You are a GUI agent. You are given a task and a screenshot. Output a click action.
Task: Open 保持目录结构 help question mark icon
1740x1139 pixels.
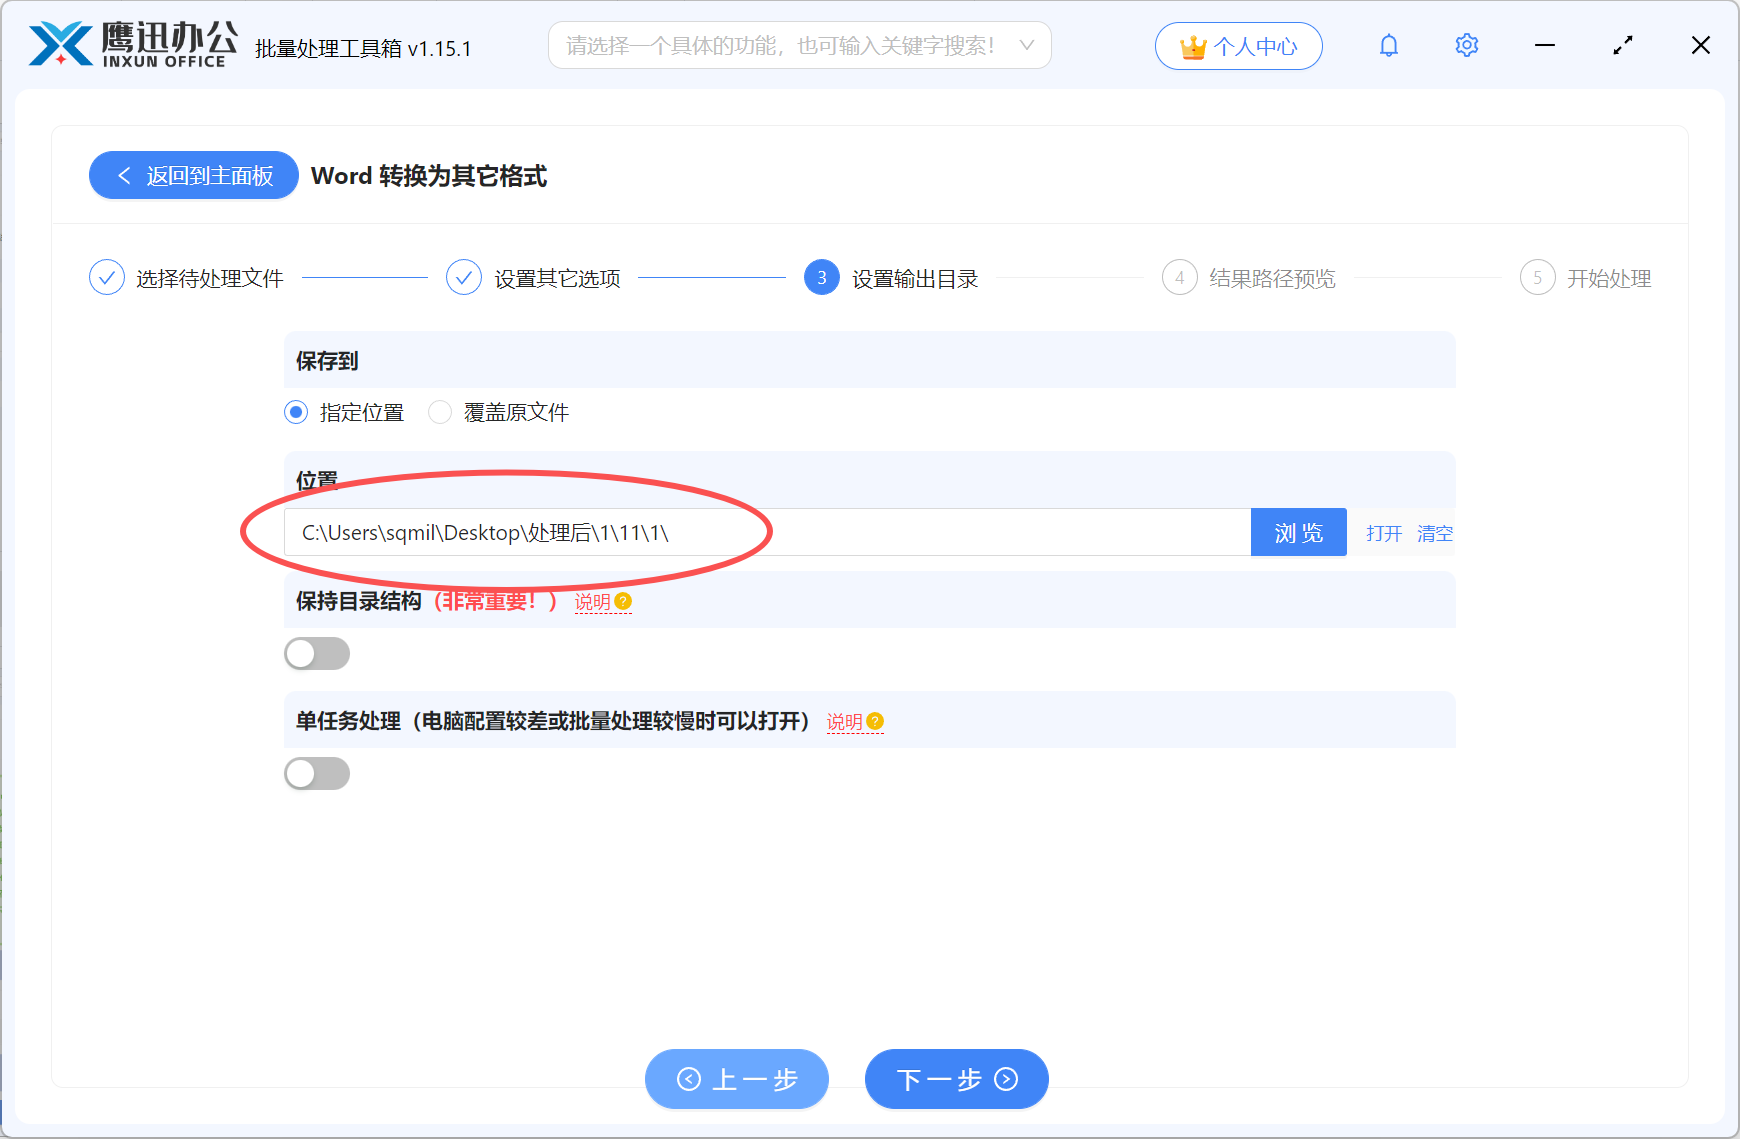click(x=624, y=601)
